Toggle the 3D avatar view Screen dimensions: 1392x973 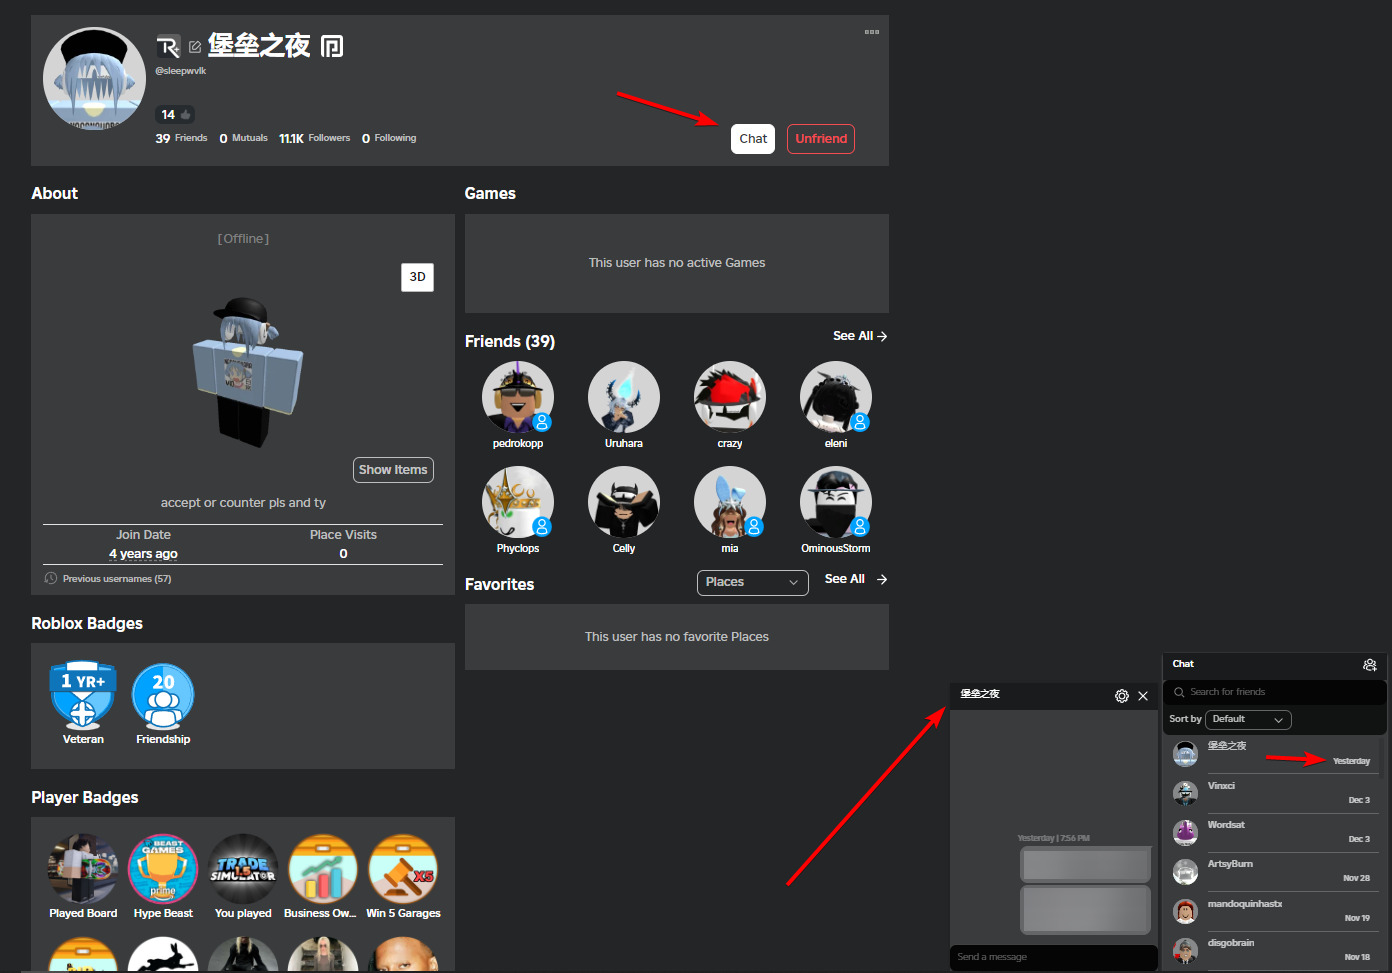tap(417, 277)
